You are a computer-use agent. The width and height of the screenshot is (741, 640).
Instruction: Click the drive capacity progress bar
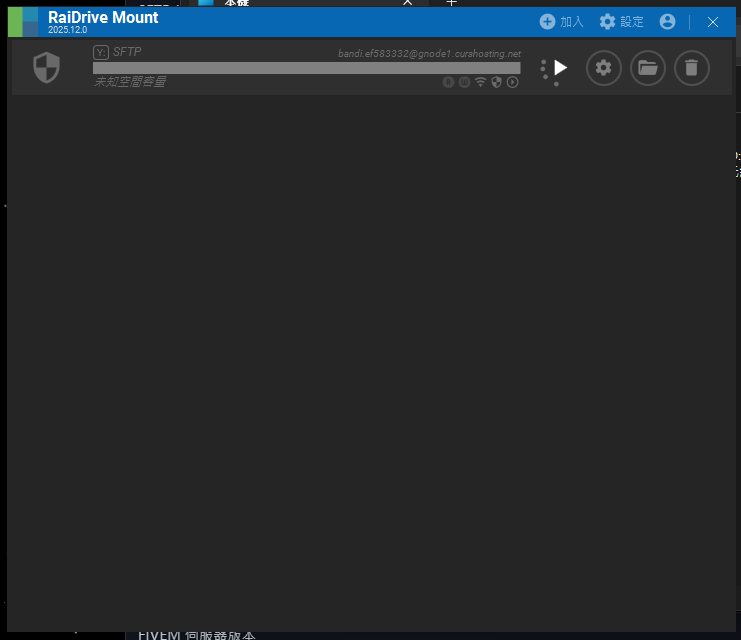point(306,68)
